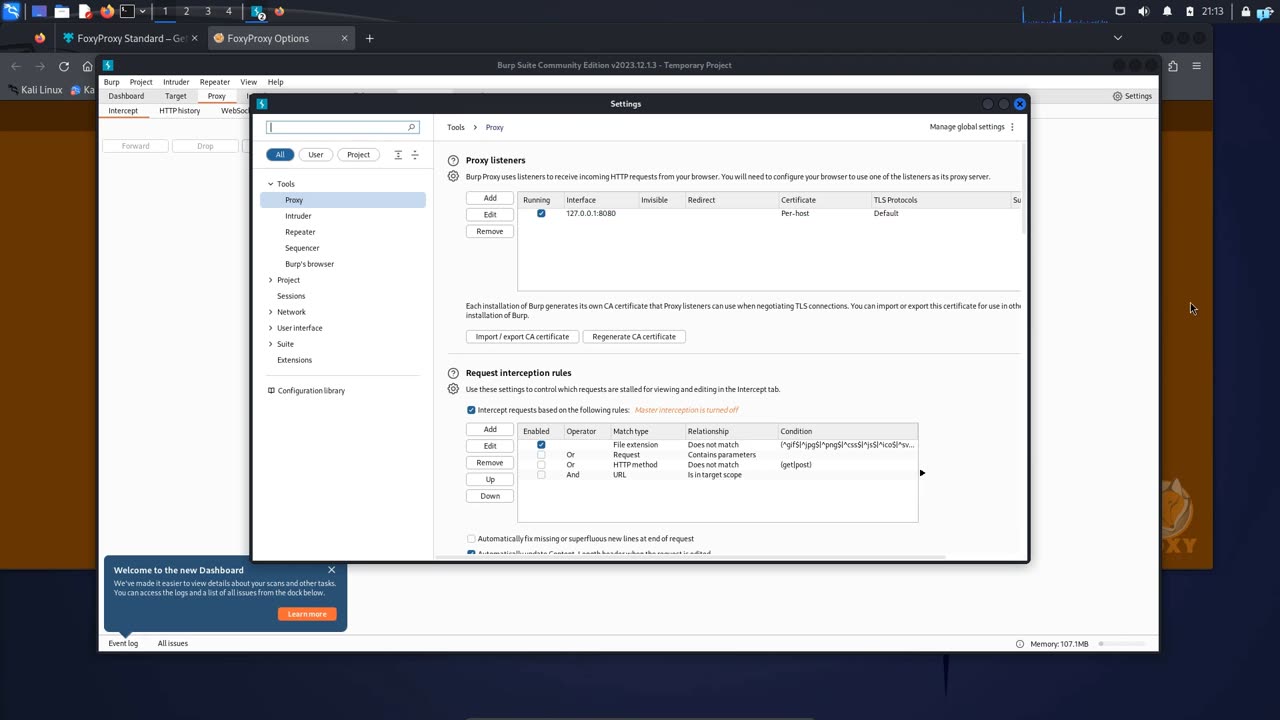Open the Firefox list all tabs chevron
1280x720 pixels.
coord(1118,38)
